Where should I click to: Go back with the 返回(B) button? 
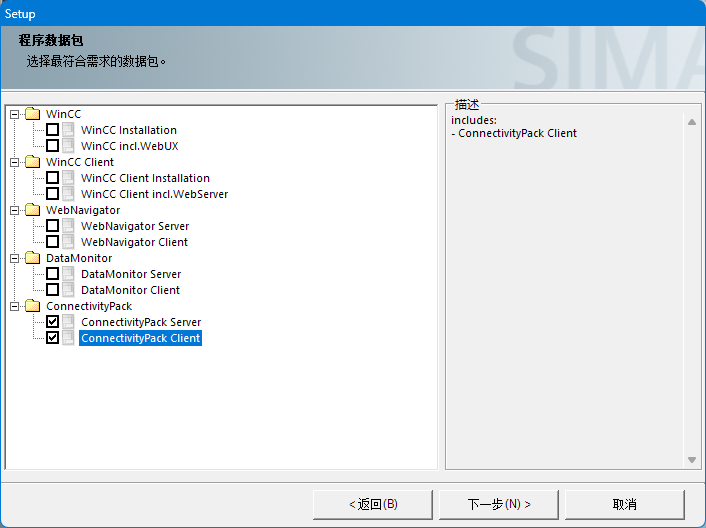coord(373,504)
